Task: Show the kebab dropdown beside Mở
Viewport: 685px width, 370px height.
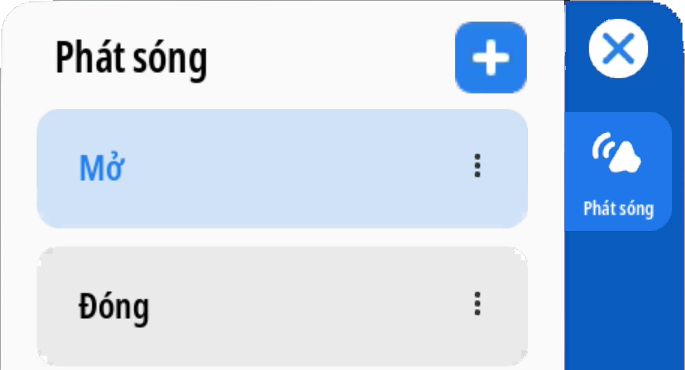Action: (x=477, y=166)
